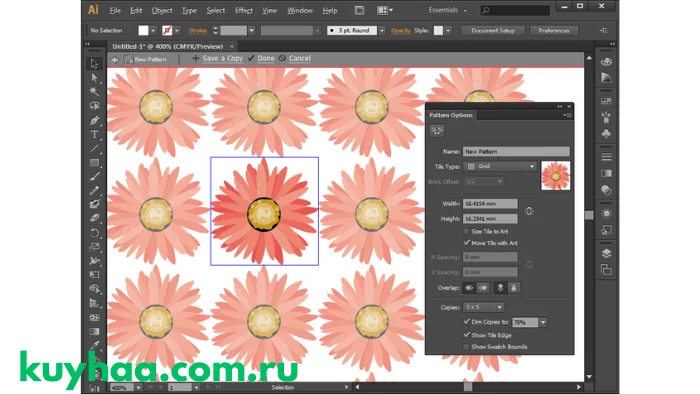This screenshot has width=700, height=394.
Task: Open the stroke color dropdown arrow
Action: (177, 30)
